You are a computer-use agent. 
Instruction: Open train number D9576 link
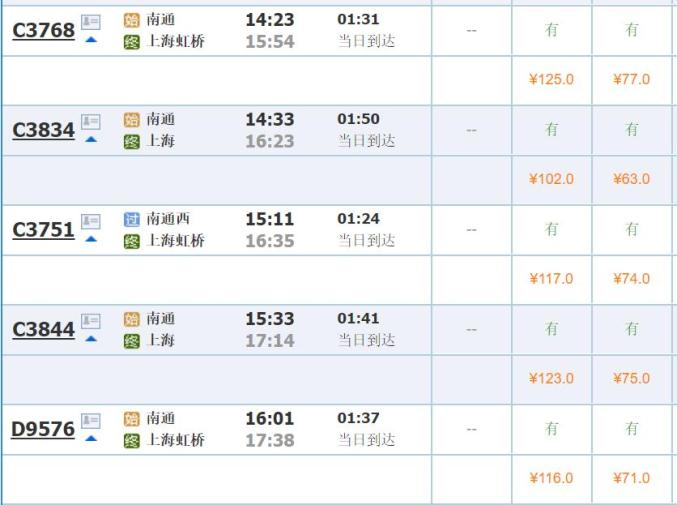43,430
